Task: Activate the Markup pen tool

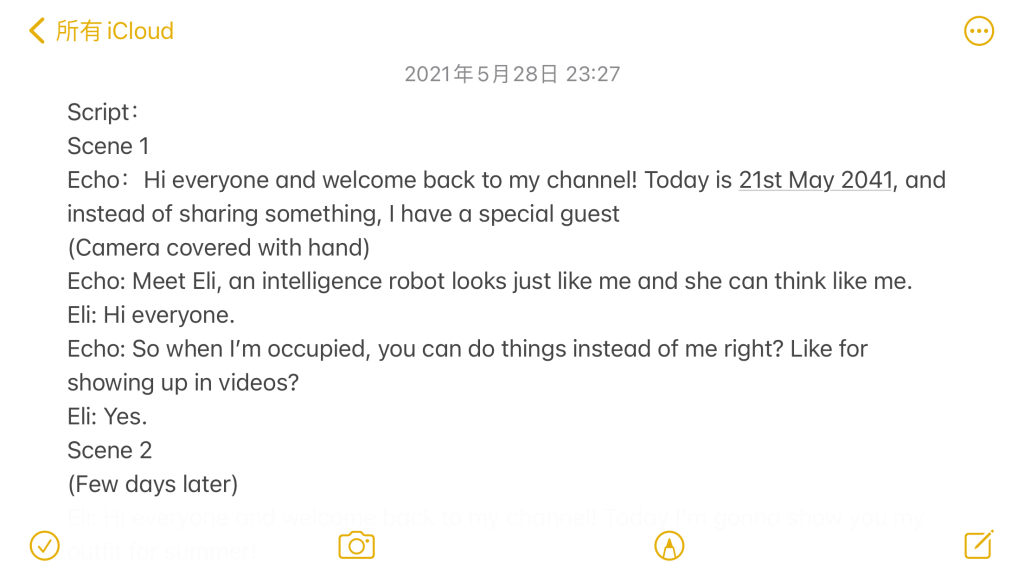Action: tap(668, 545)
